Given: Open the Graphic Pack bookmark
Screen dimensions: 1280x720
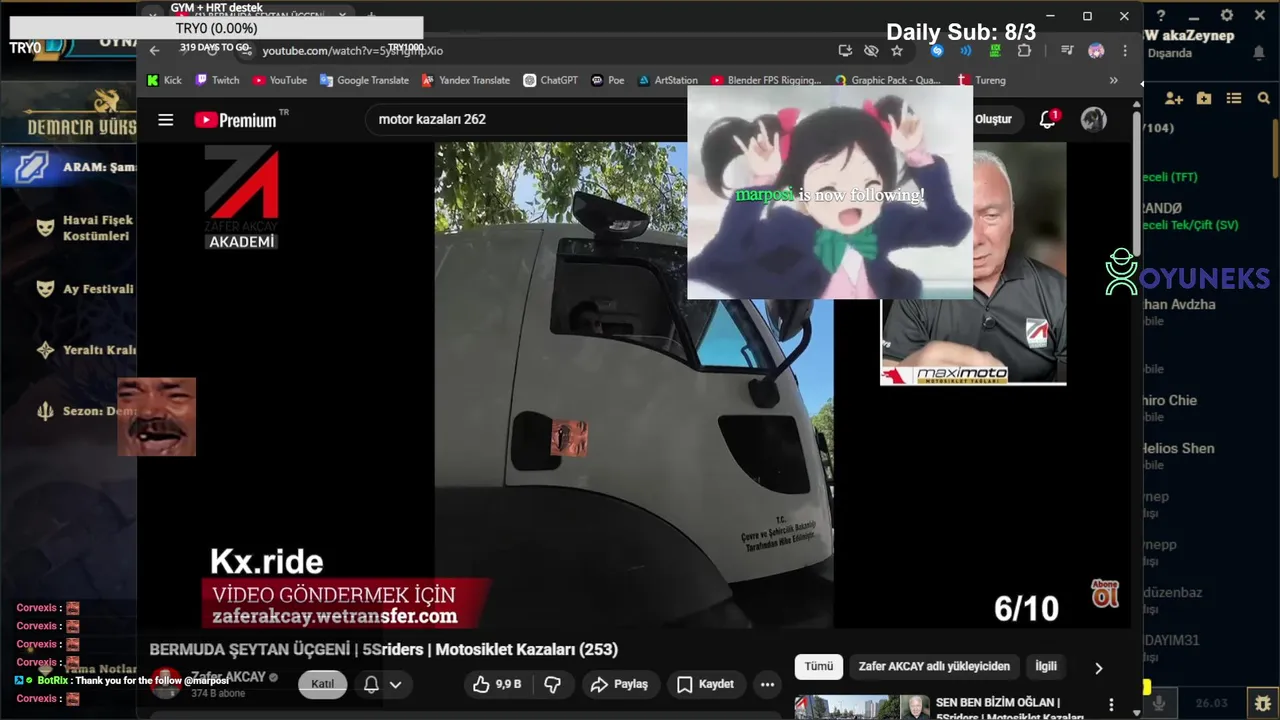Looking at the screenshot, I should point(887,80).
